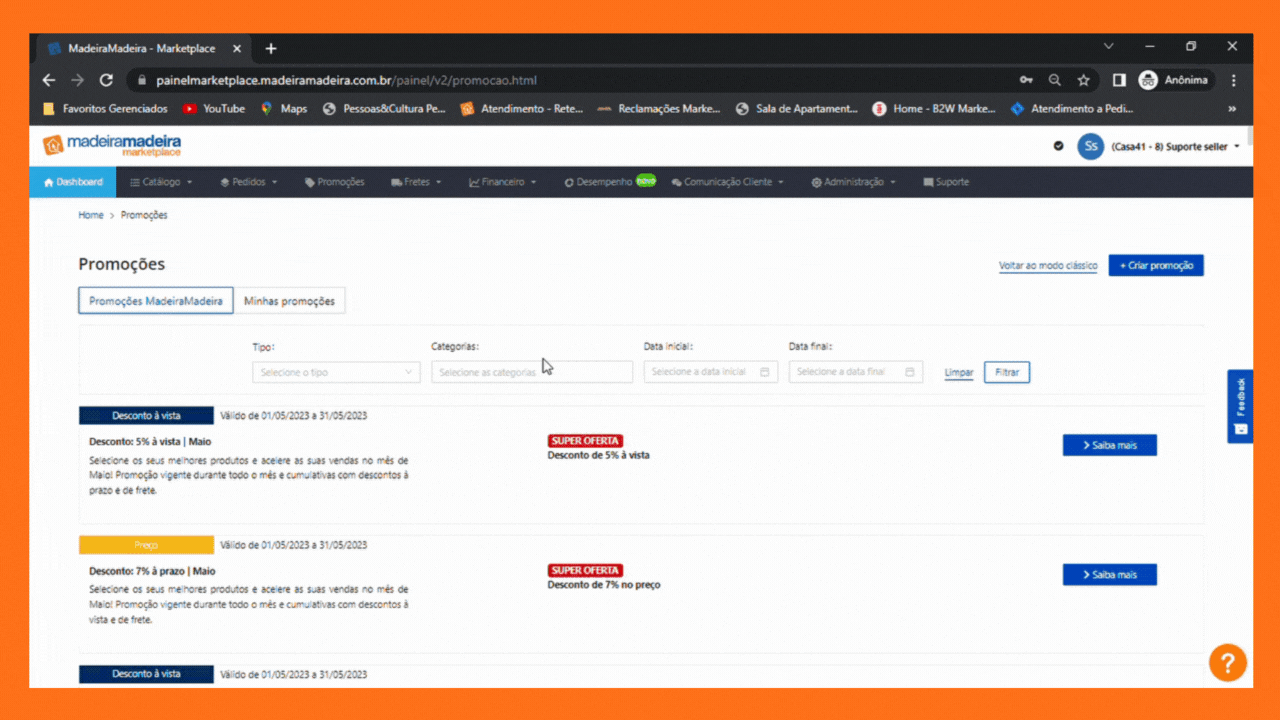Open Suporte in the nav bar
This screenshot has height=720, width=1280.
click(x=946, y=182)
